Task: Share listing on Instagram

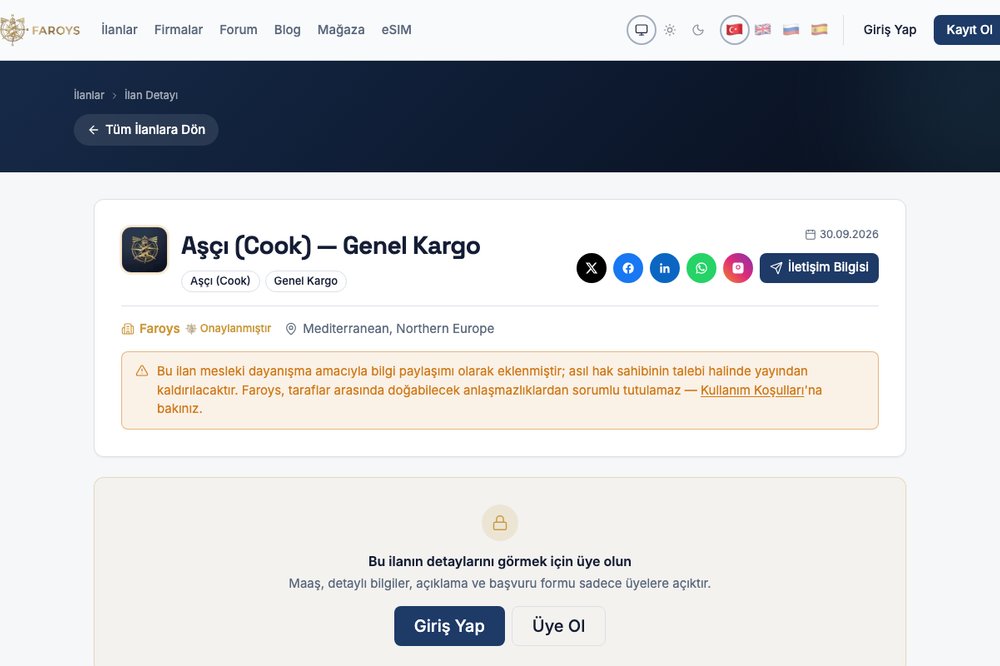Action: coord(738,268)
